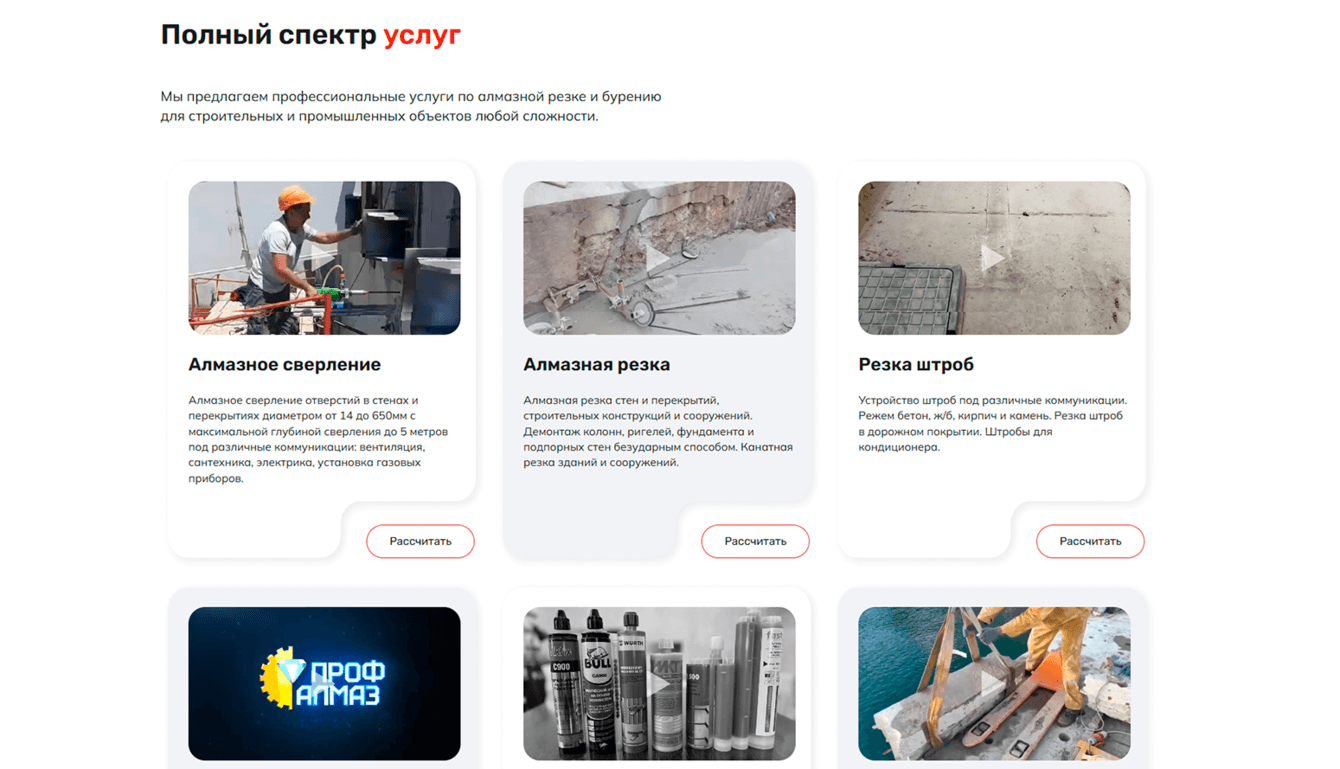The height and width of the screenshot is (769, 1340).
Task: Play the Алмазная резка video
Action: tap(658, 258)
